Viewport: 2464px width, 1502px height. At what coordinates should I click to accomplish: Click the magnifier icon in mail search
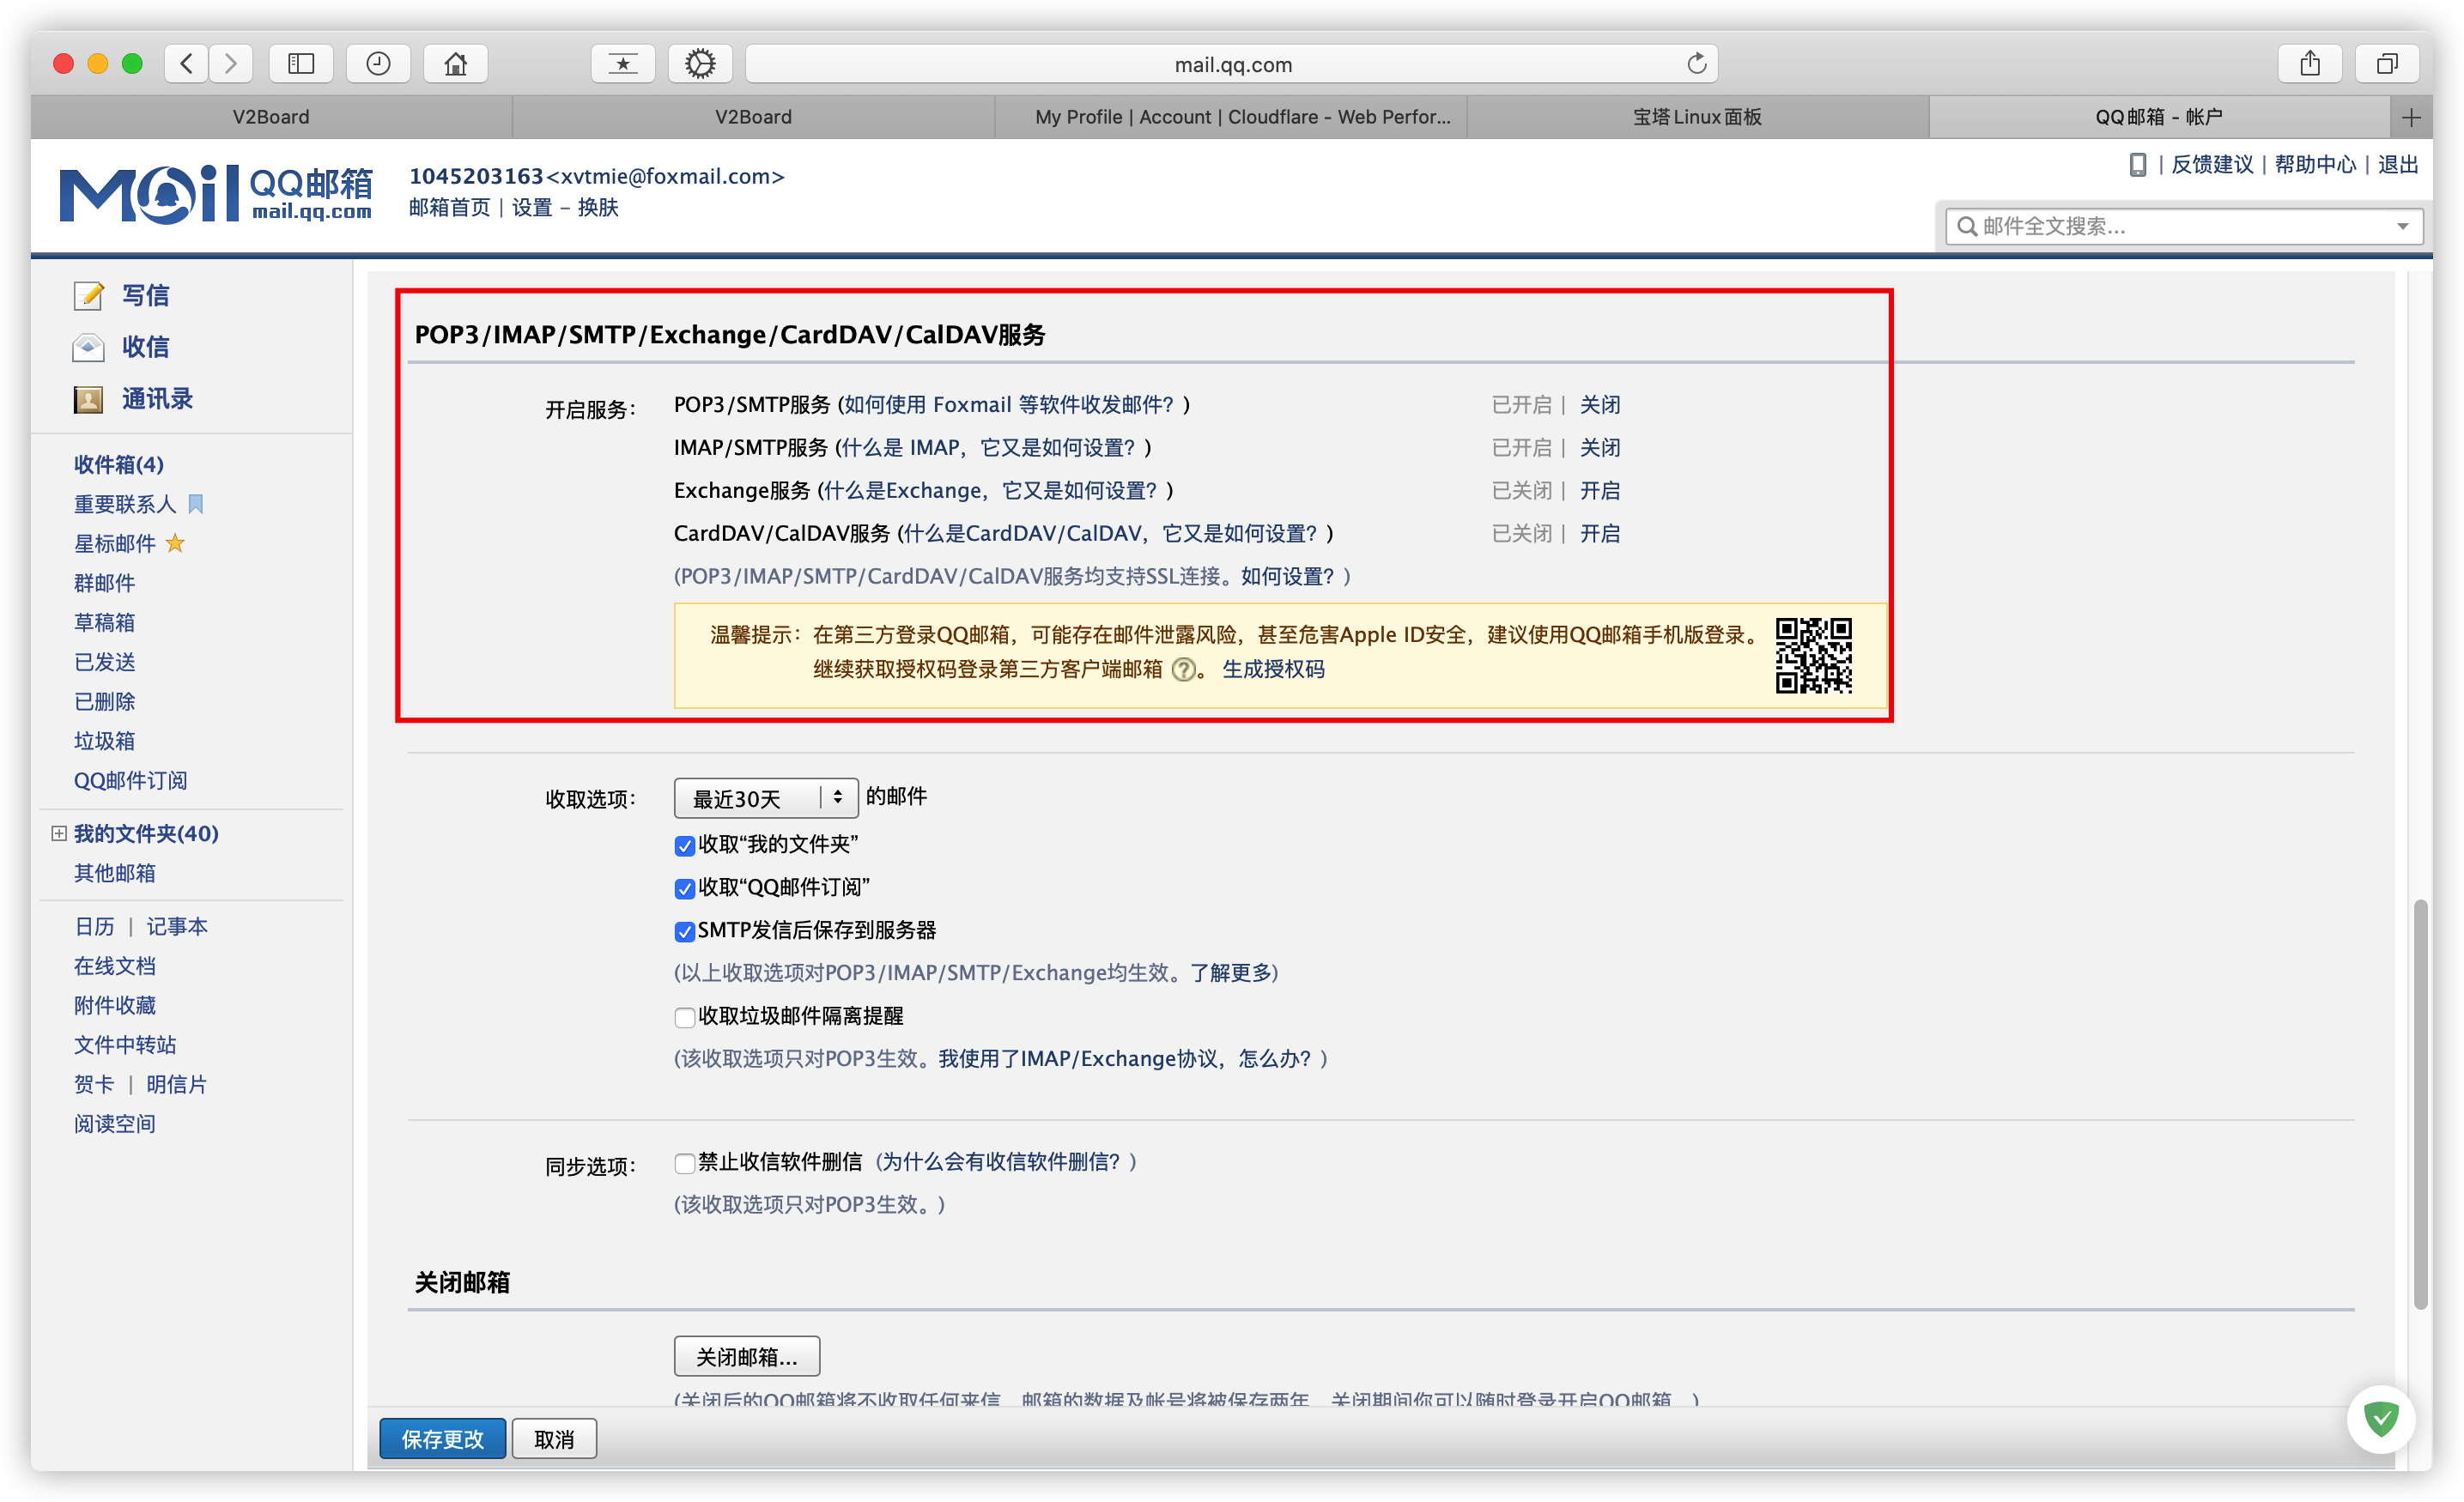pyautogui.click(x=1966, y=227)
